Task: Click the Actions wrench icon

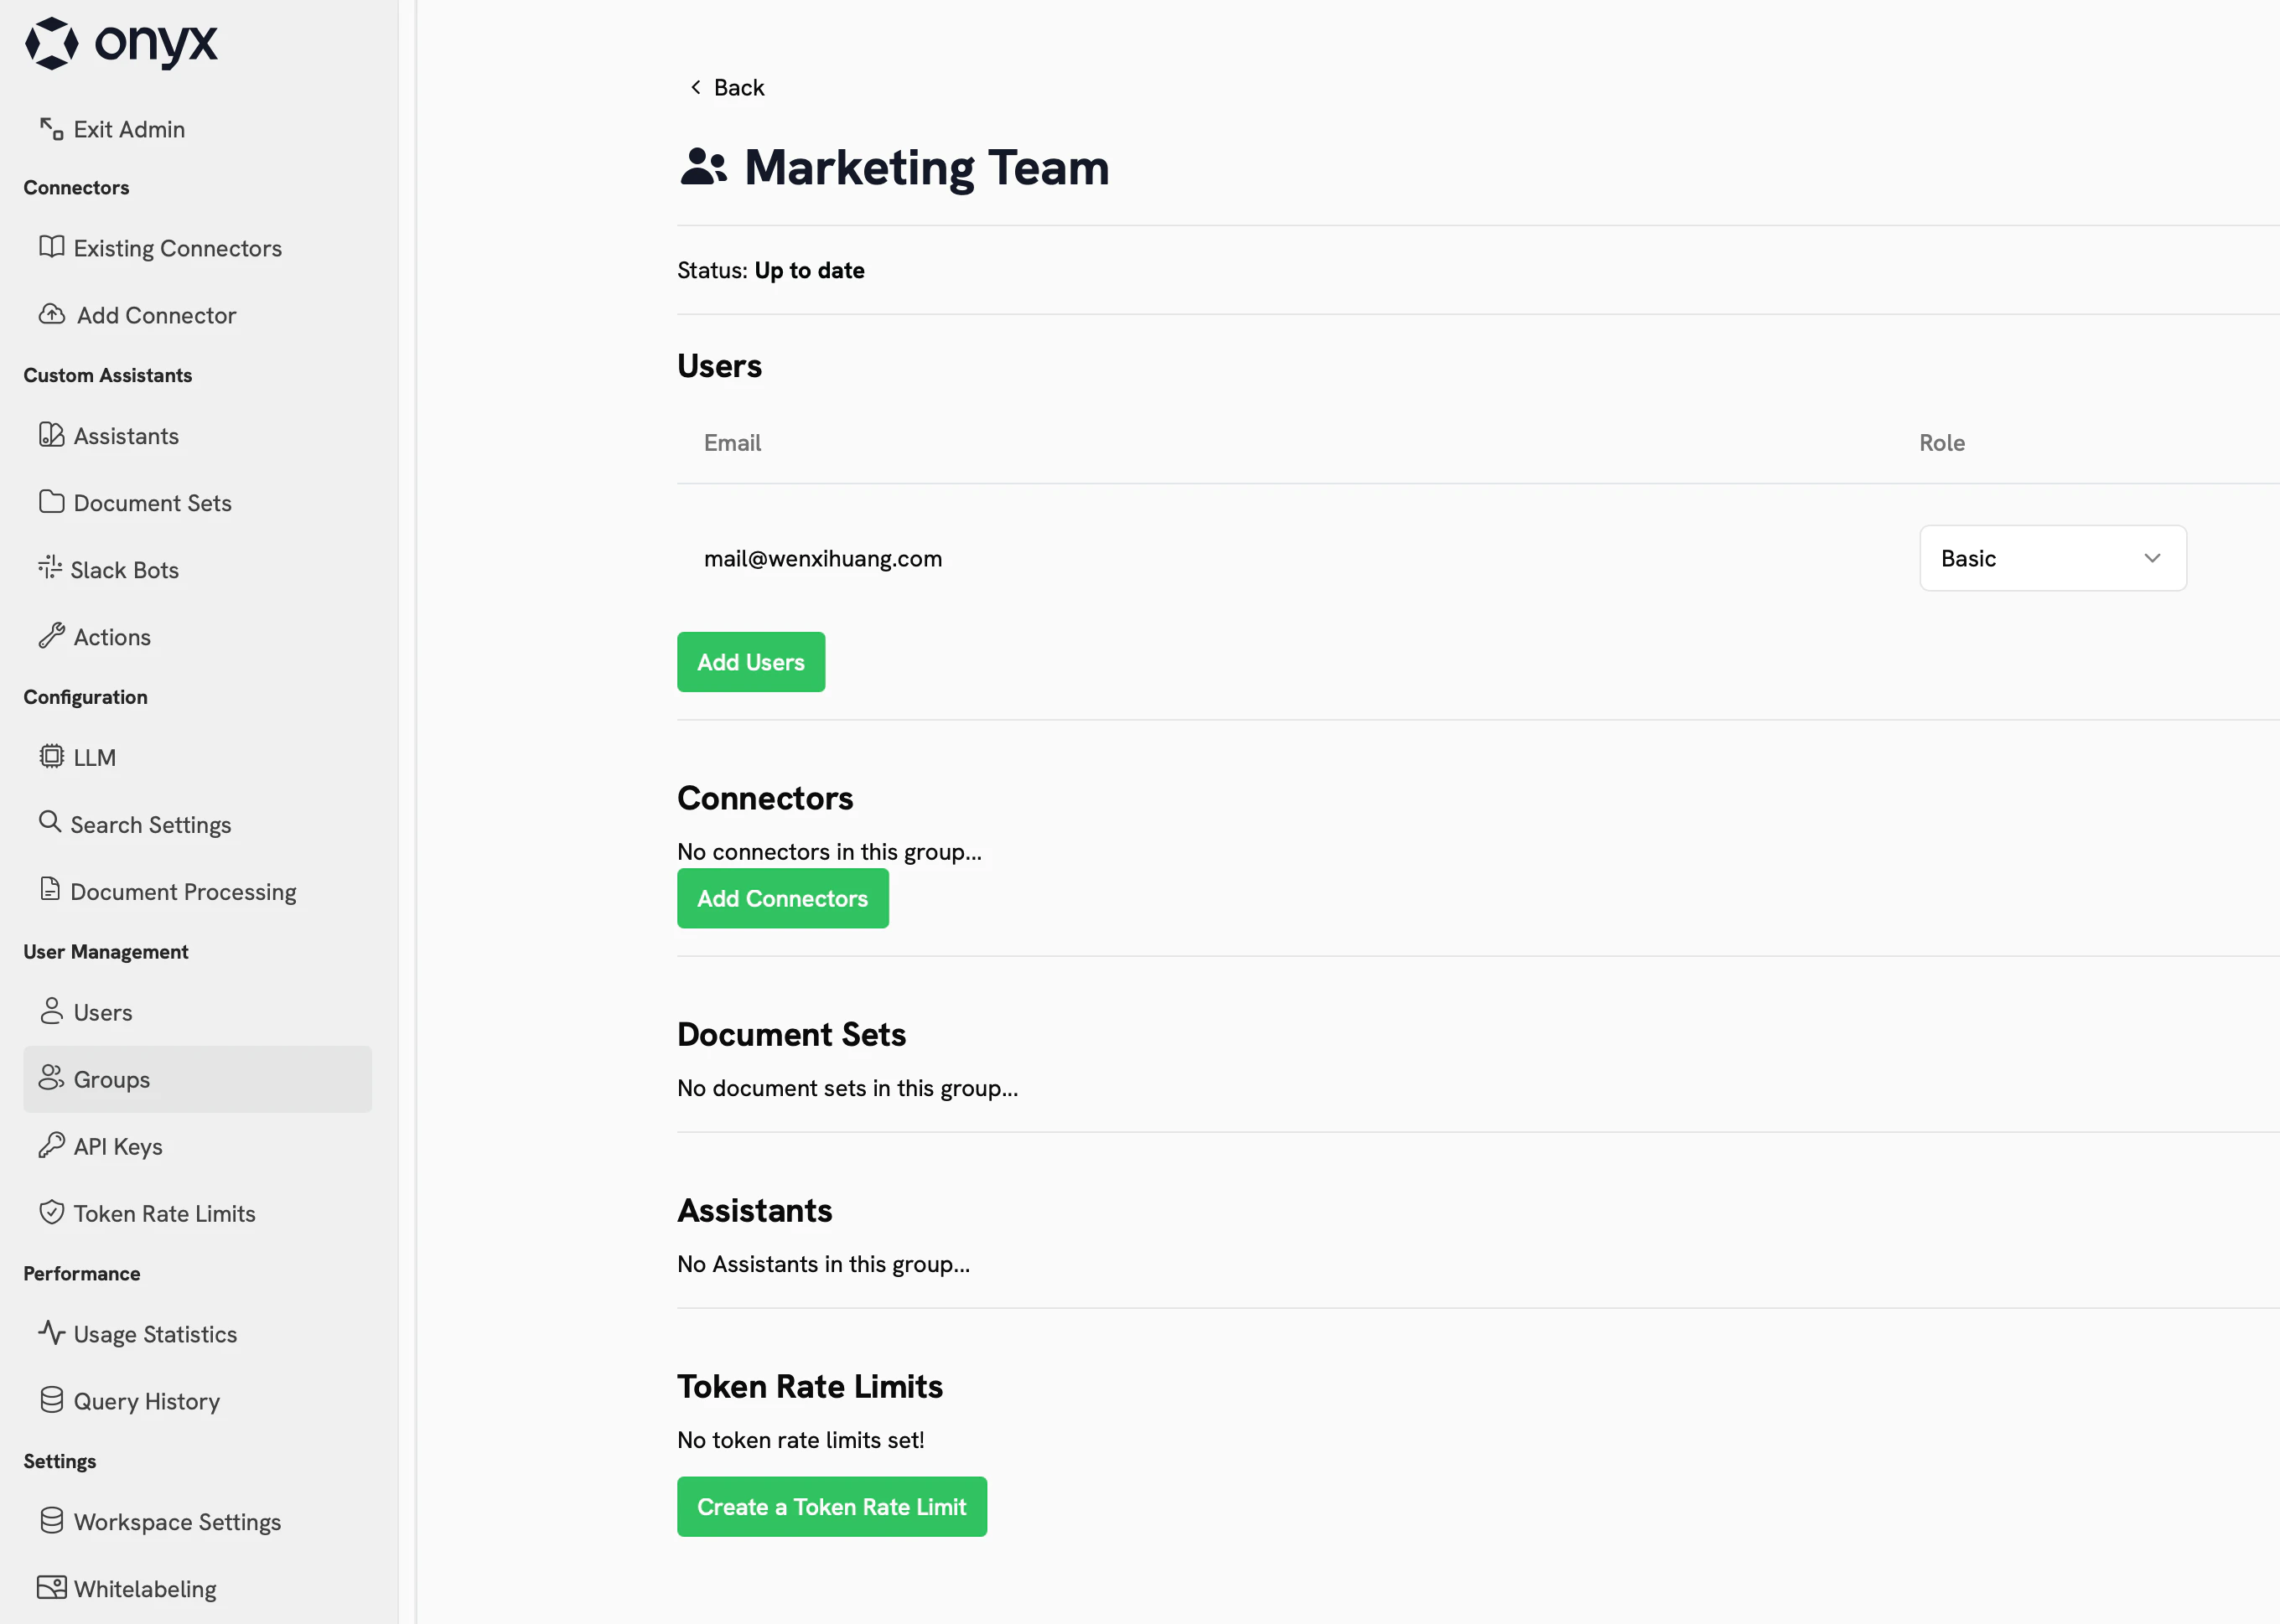Action: 51,636
